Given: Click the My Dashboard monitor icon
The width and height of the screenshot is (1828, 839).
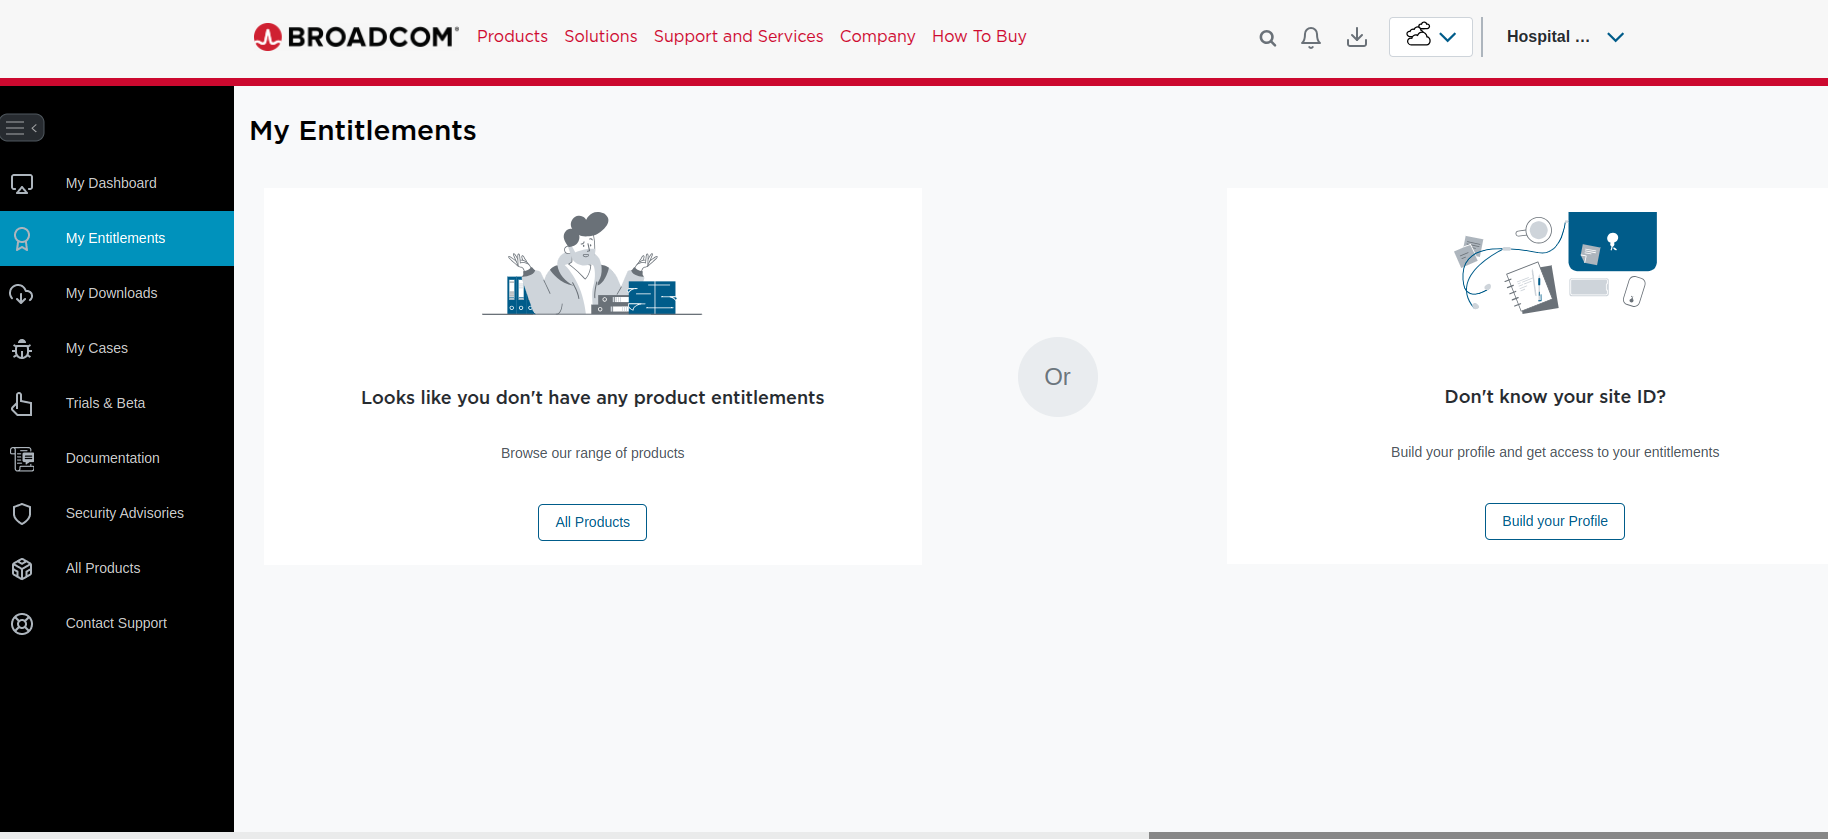Looking at the screenshot, I should tap(22, 184).
